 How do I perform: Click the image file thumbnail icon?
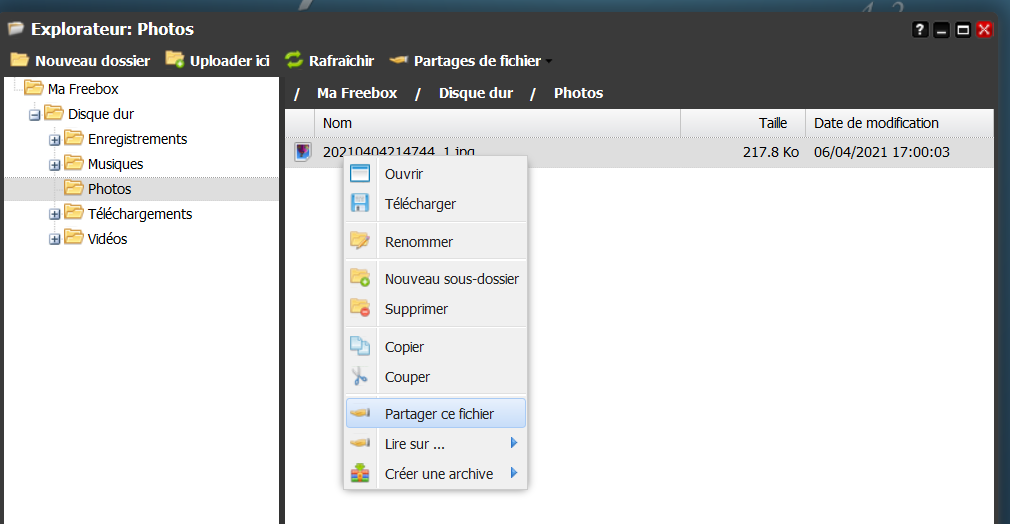point(302,152)
